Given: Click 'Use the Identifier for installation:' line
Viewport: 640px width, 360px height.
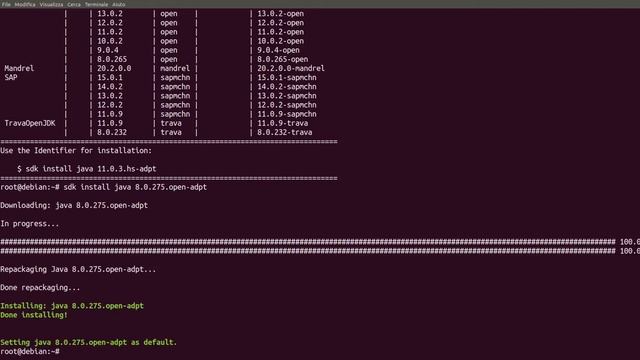Looking at the screenshot, I should pos(76,151).
